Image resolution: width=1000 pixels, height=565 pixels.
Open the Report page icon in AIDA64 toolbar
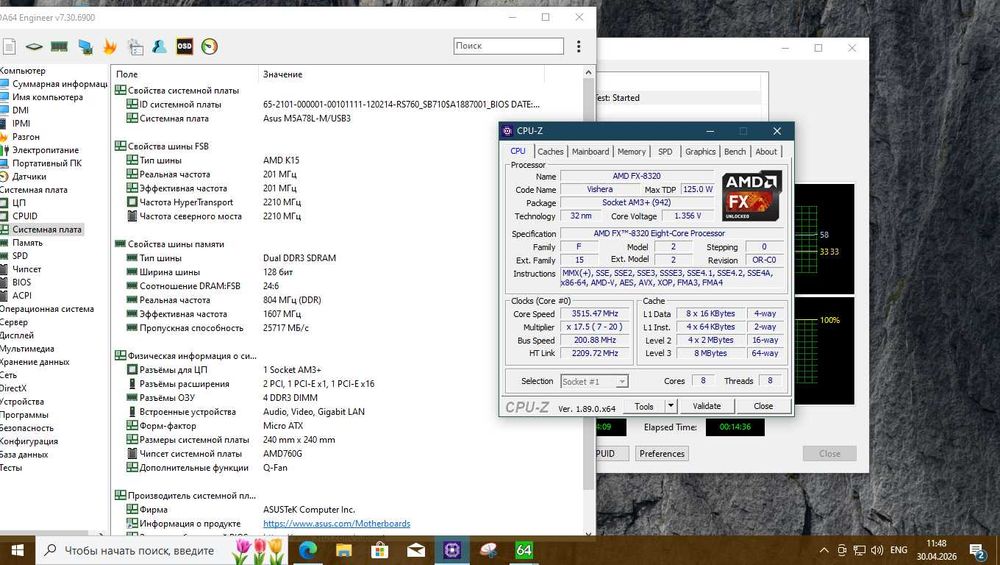tap(9, 47)
